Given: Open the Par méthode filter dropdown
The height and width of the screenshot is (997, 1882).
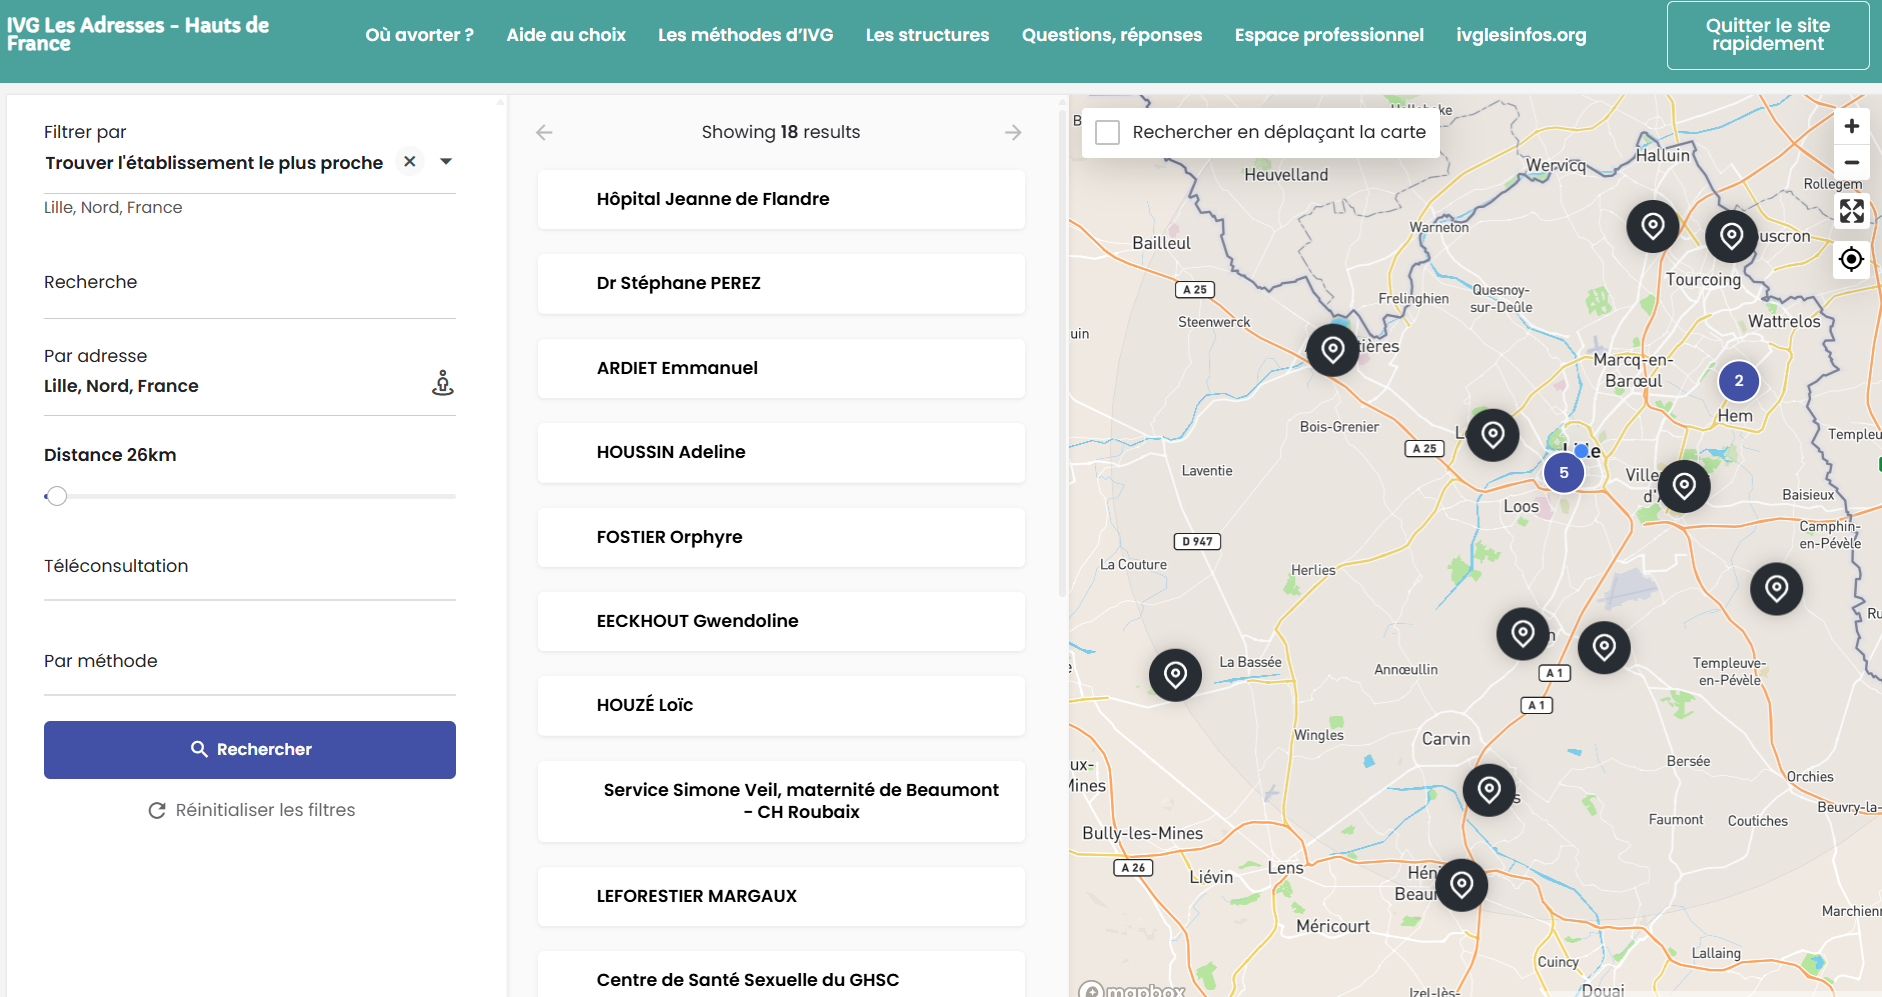Looking at the screenshot, I should 249,661.
